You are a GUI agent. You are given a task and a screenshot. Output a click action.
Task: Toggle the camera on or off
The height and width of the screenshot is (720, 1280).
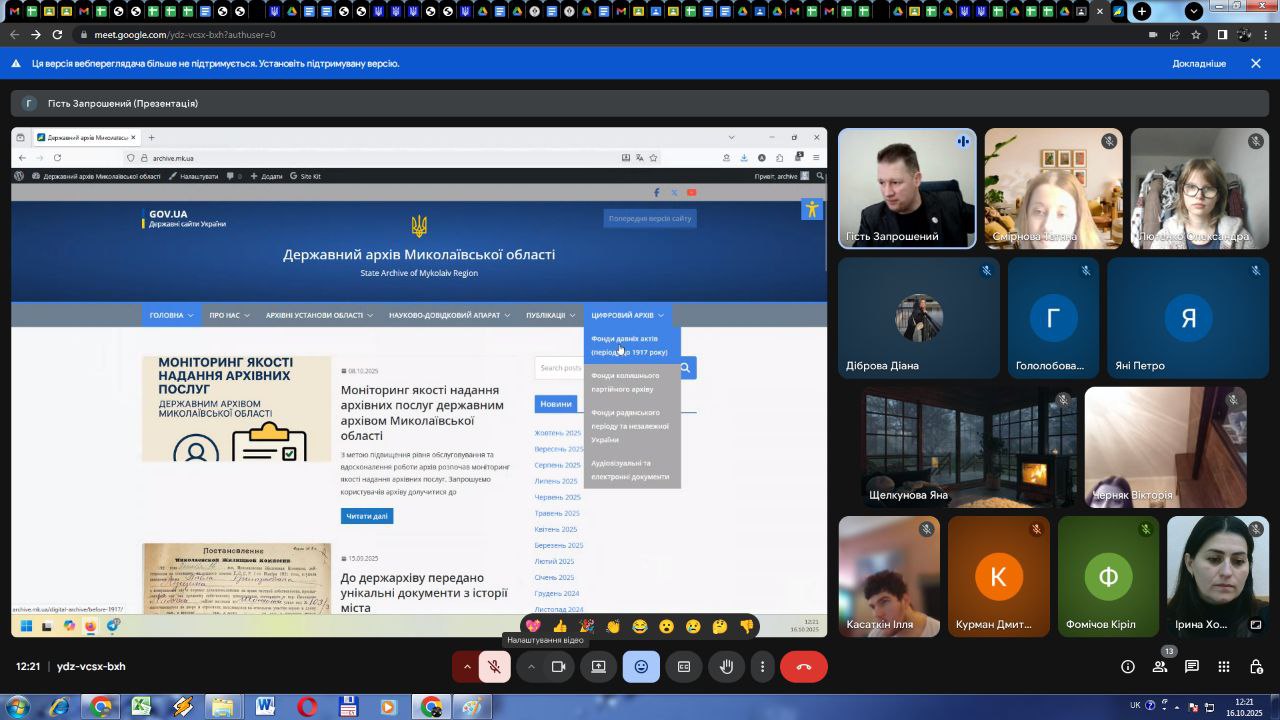point(559,667)
